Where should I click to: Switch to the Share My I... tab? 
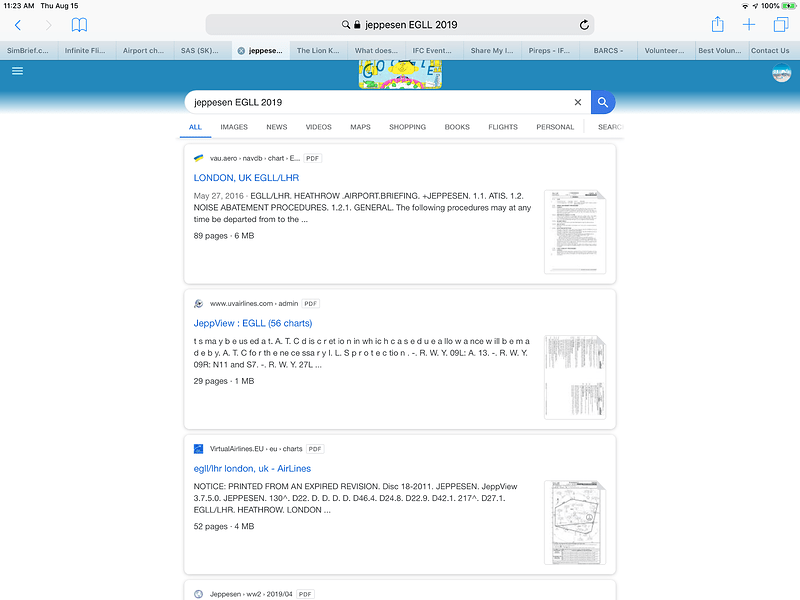pyautogui.click(x=492, y=51)
